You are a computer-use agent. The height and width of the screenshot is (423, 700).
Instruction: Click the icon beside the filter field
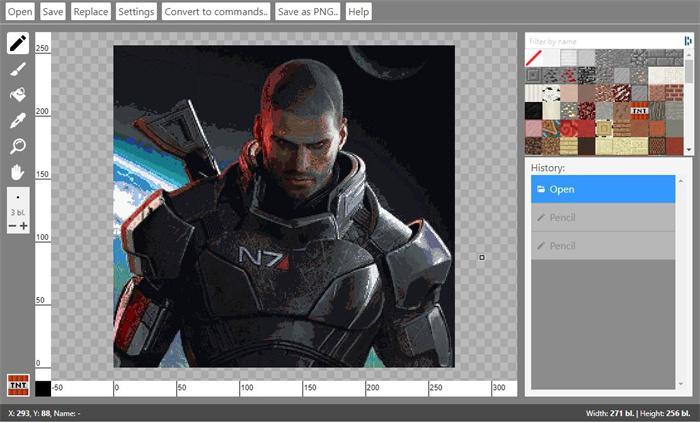pyautogui.click(x=687, y=41)
